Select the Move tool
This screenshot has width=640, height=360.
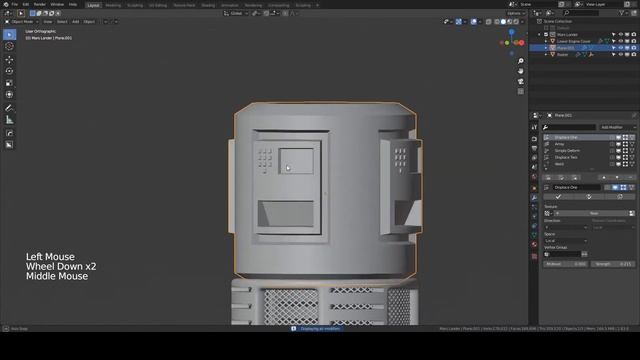(x=9, y=60)
